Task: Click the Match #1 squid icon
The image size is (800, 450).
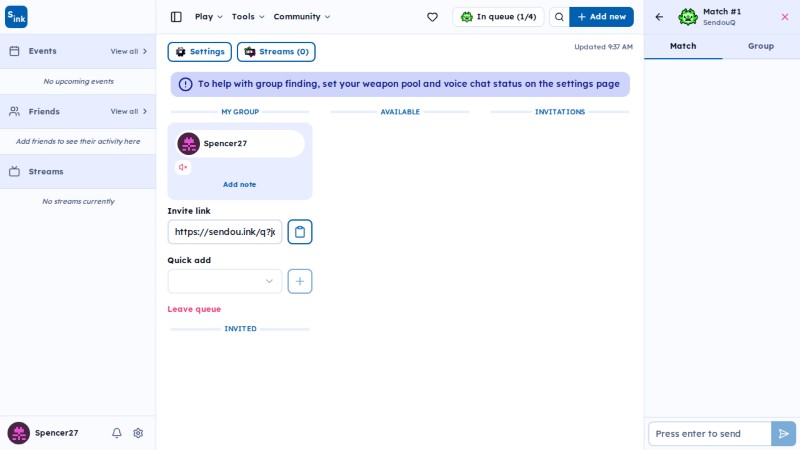Action: [x=688, y=17]
